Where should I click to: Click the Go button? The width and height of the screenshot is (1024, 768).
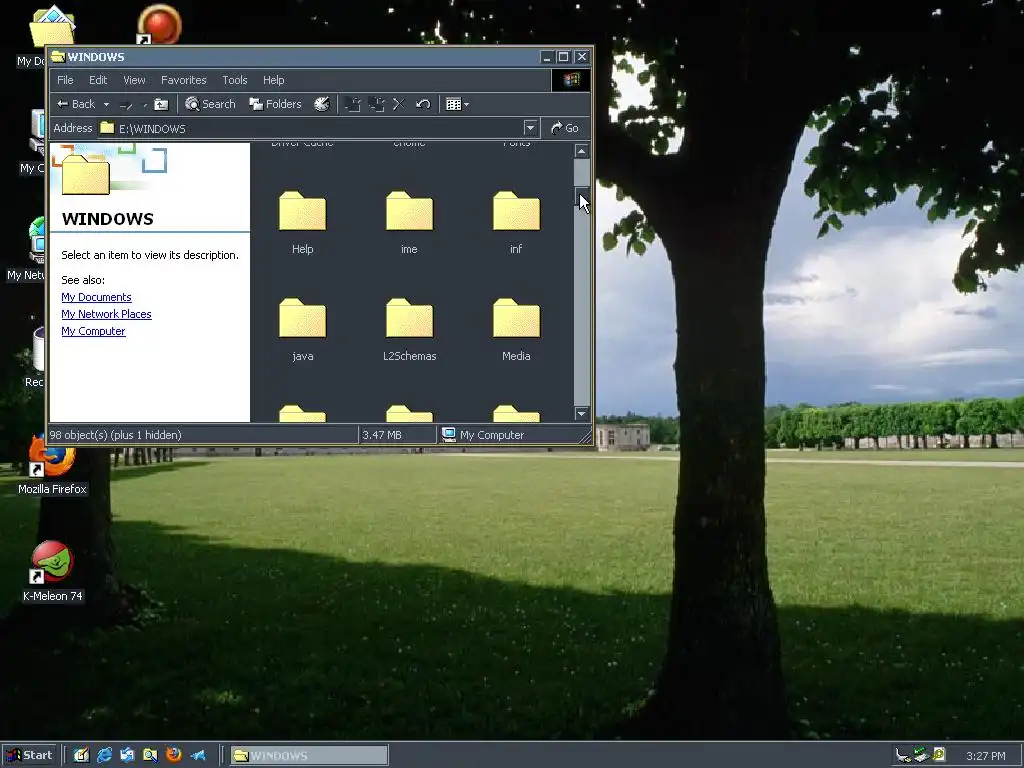click(x=565, y=128)
